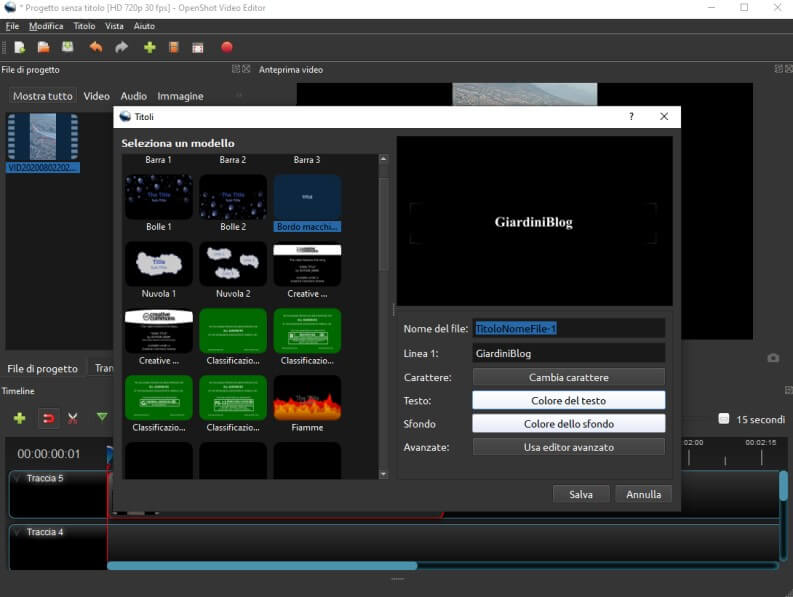Click the Salva button
This screenshot has height=597, width=793.
[581, 494]
